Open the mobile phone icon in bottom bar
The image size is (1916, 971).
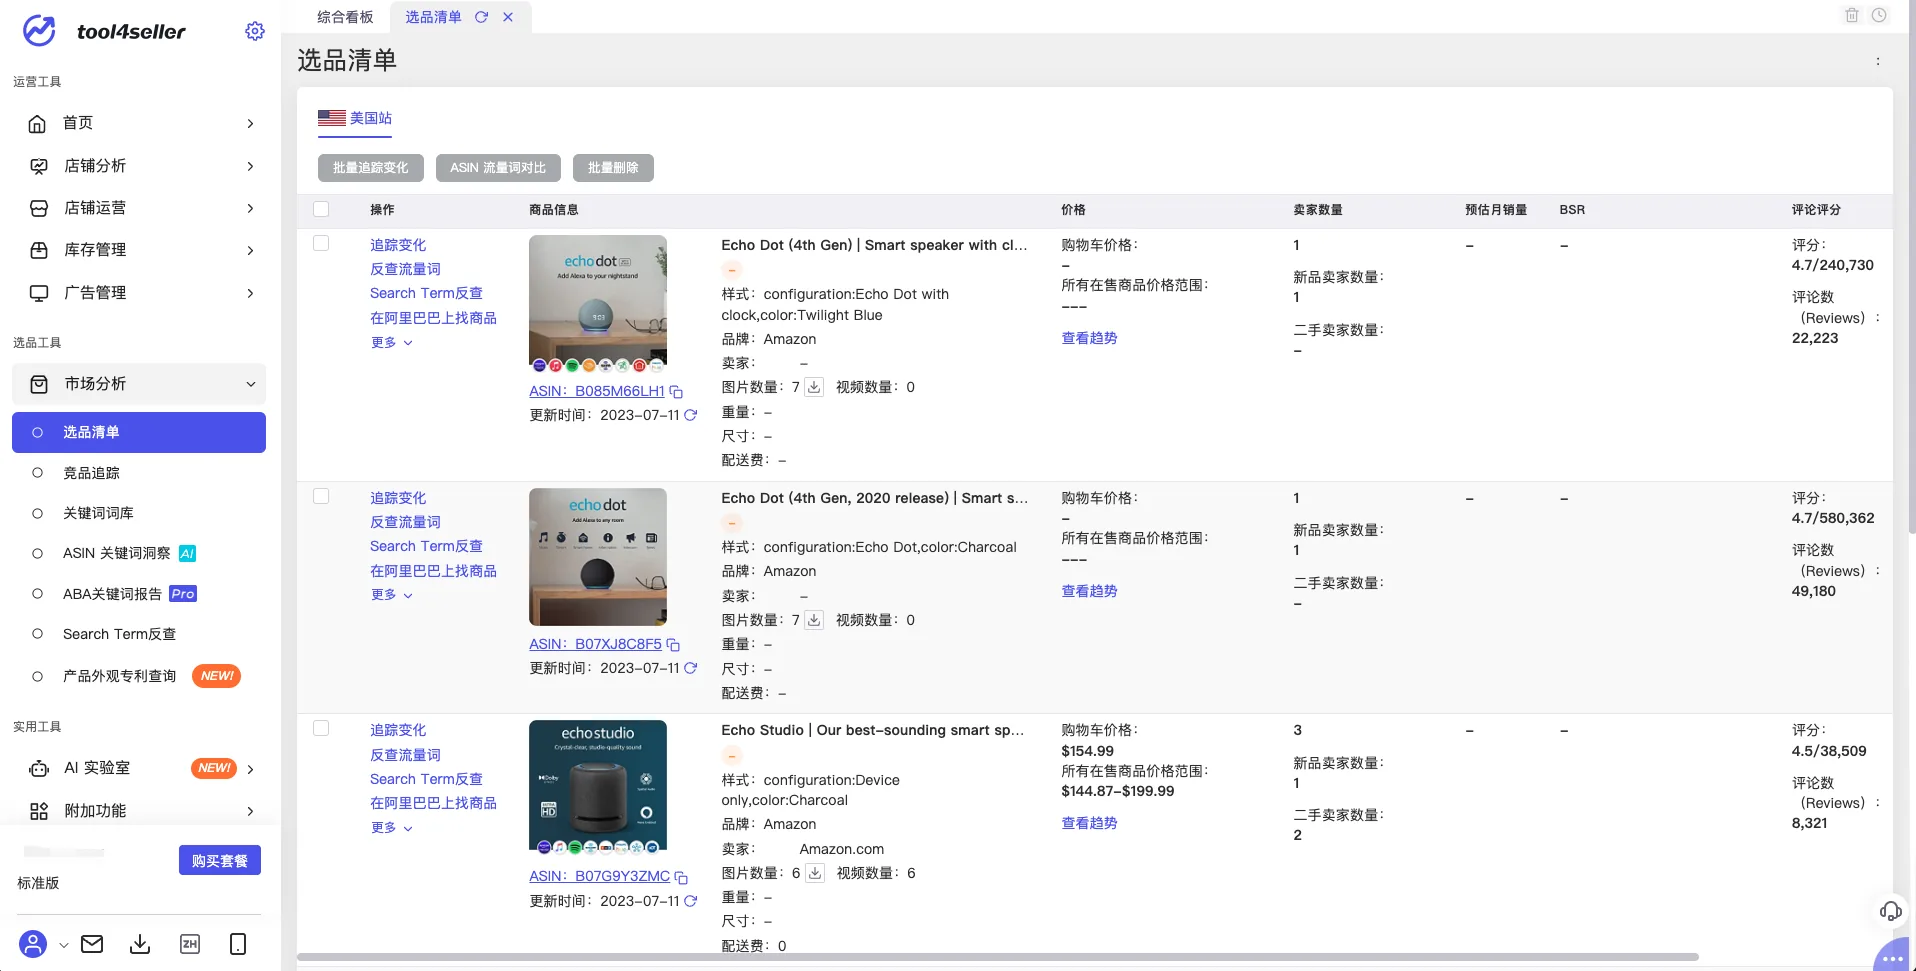click(238, 944)
